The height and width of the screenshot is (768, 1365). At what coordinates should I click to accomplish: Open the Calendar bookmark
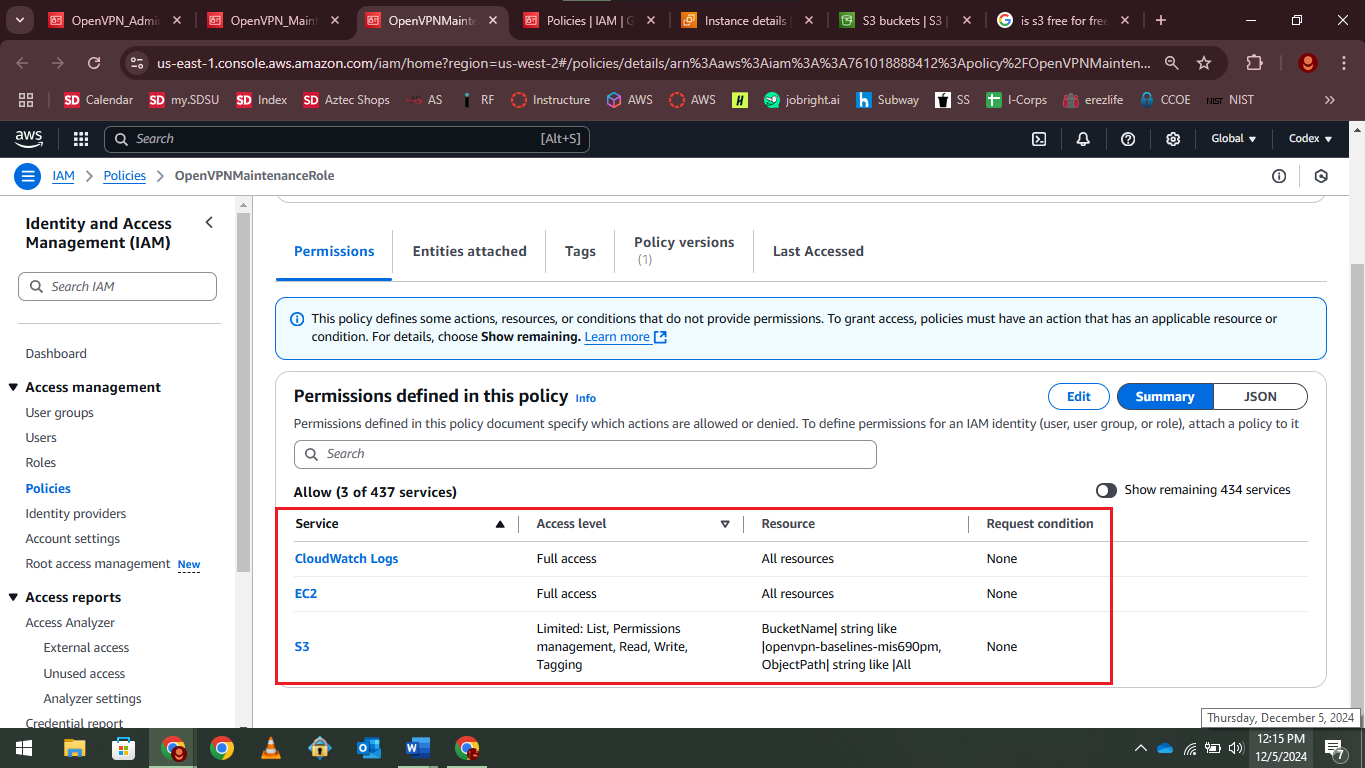point(98,100)
